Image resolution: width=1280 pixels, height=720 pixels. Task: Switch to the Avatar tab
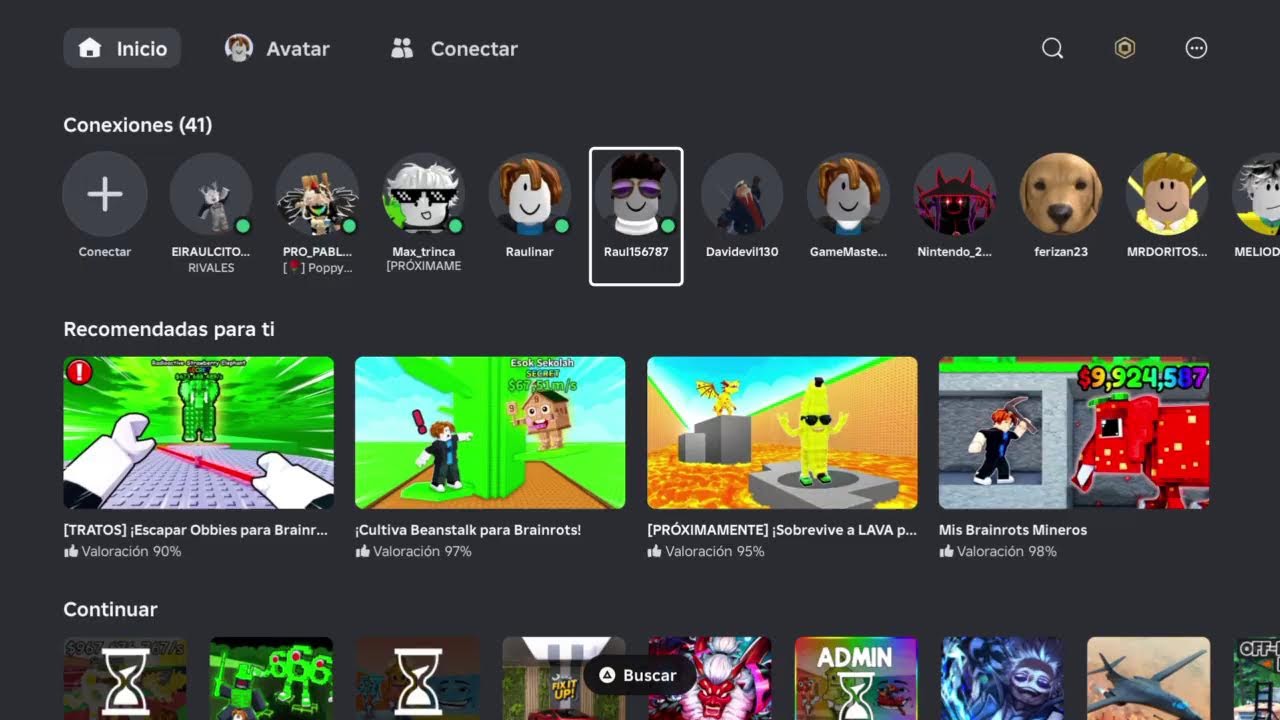point(277,48)
